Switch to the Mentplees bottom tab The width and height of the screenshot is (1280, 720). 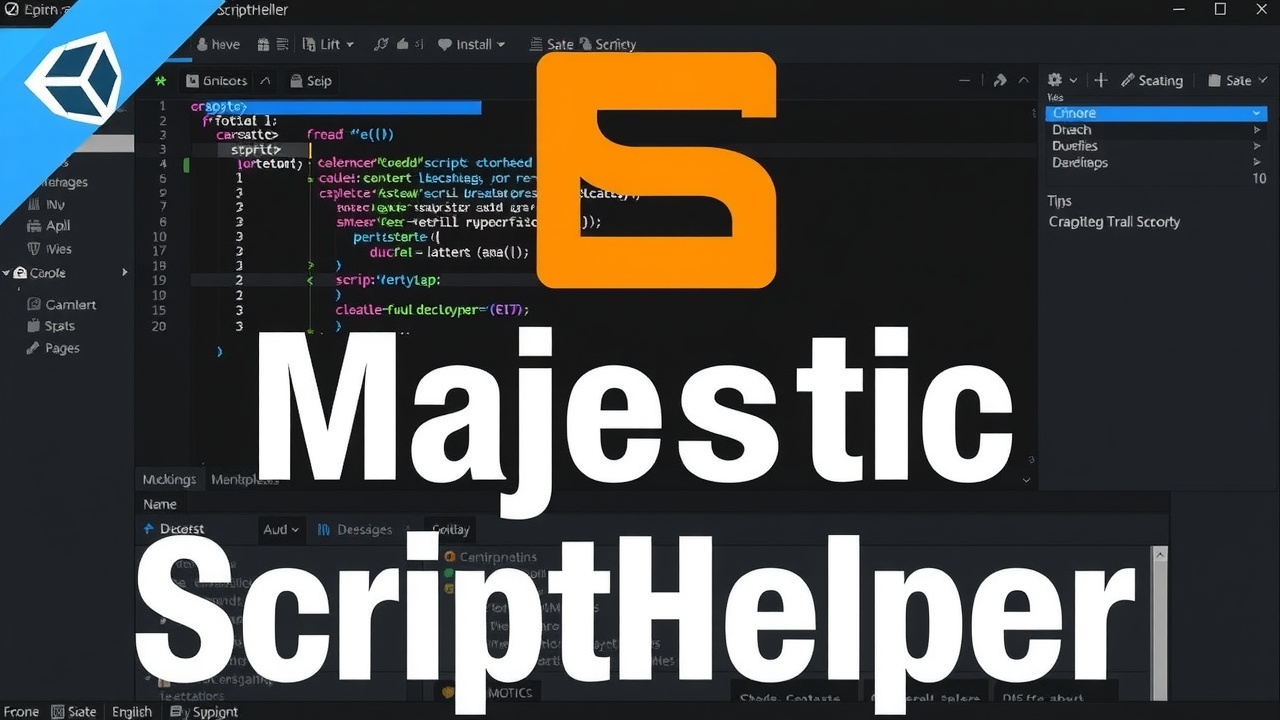click(x=245, y=479)
